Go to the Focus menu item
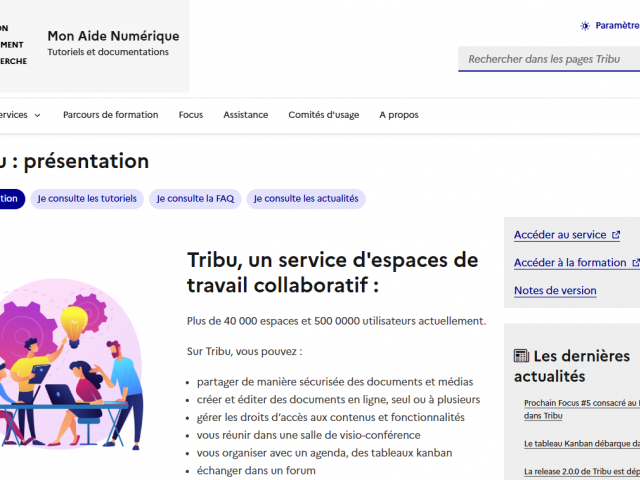Viewport: 640px width, 480px height. click(190, 115)
